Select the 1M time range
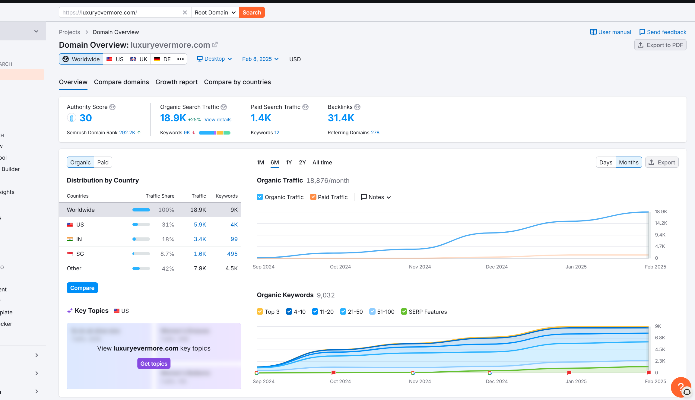This screenshot has height=400, width=695. point(261,162)
